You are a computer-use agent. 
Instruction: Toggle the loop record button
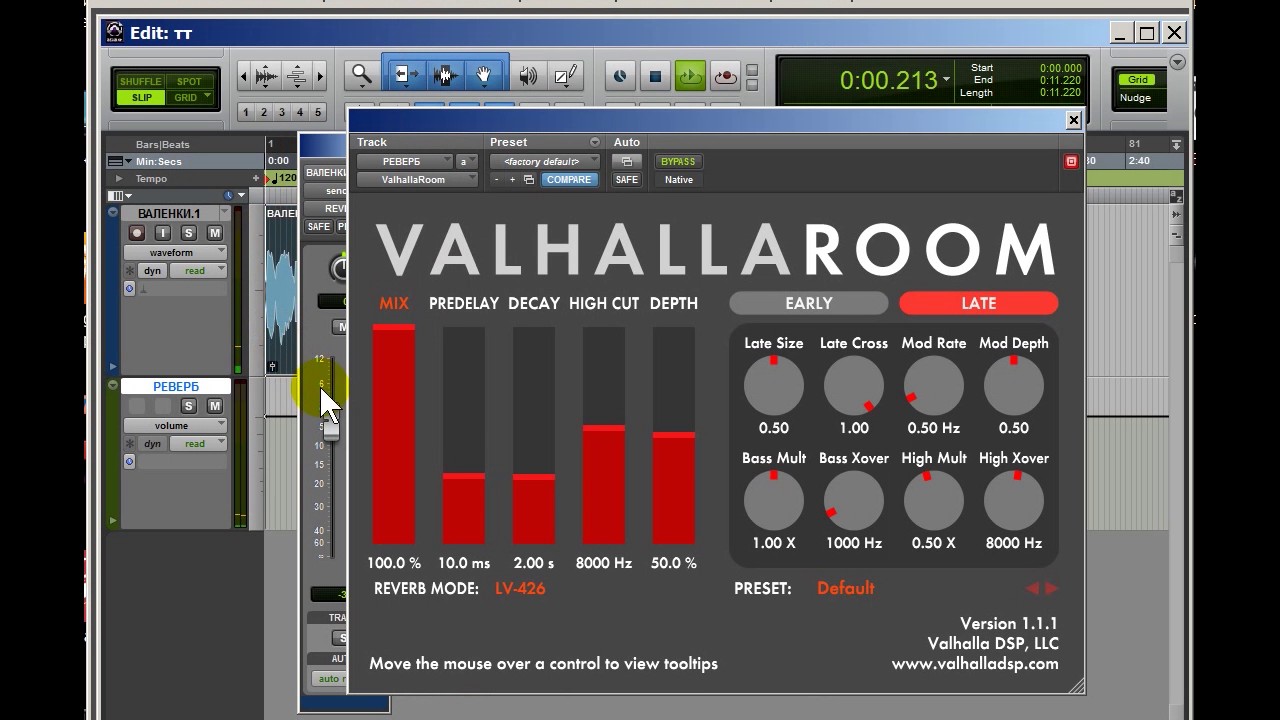[726, 76]
